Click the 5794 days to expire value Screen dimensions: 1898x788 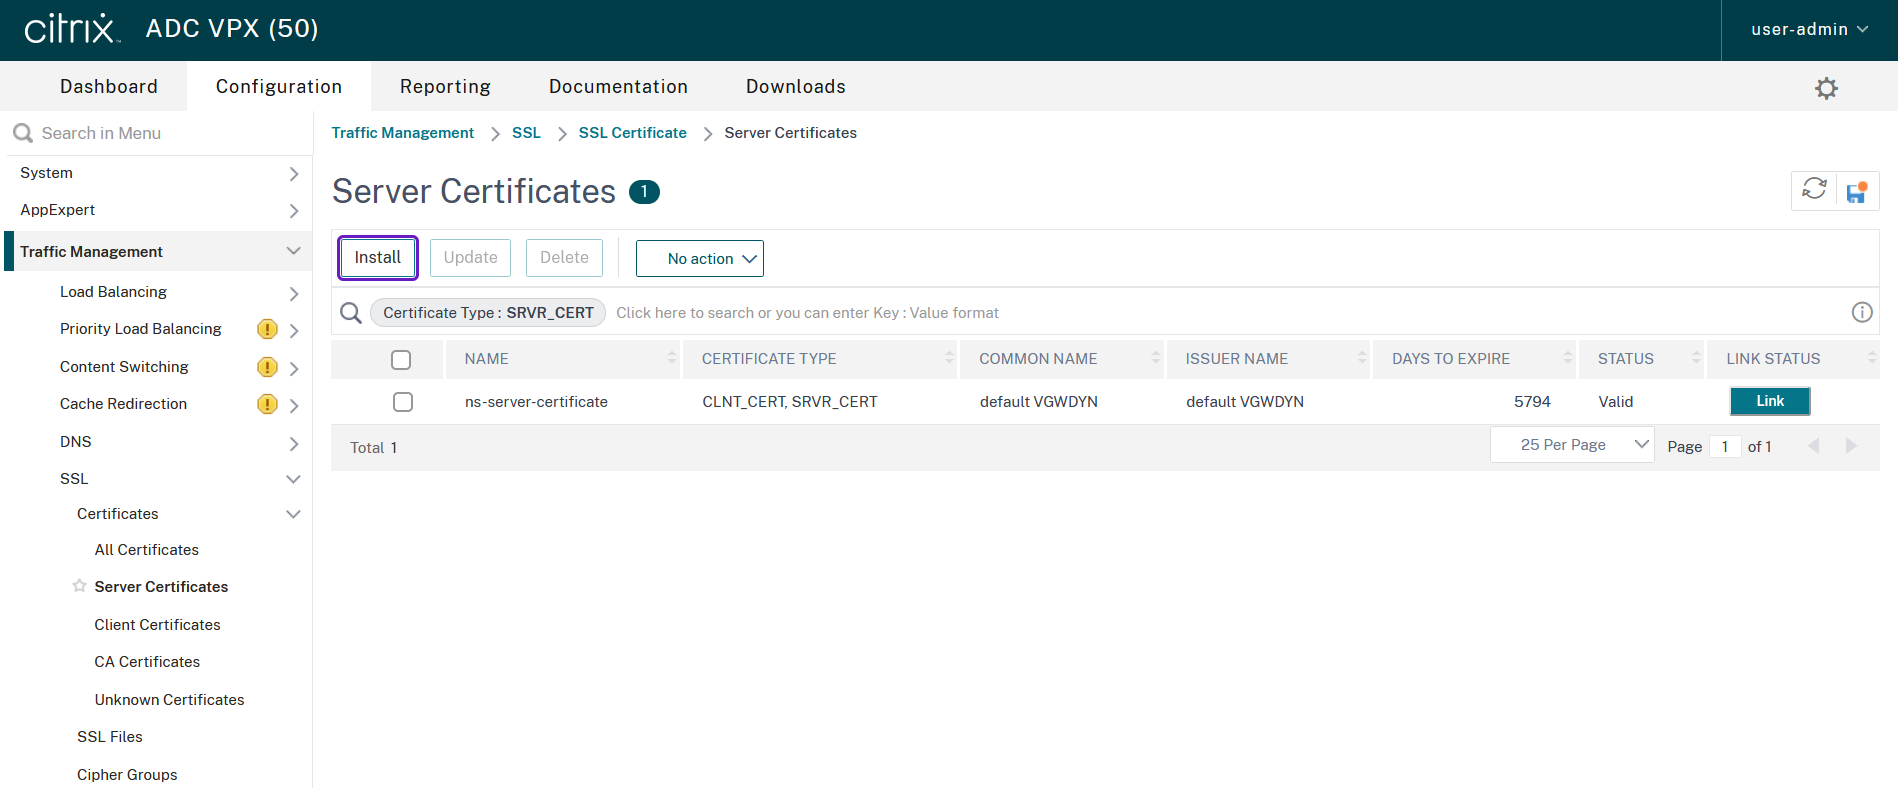click(x=1532, y=402)
